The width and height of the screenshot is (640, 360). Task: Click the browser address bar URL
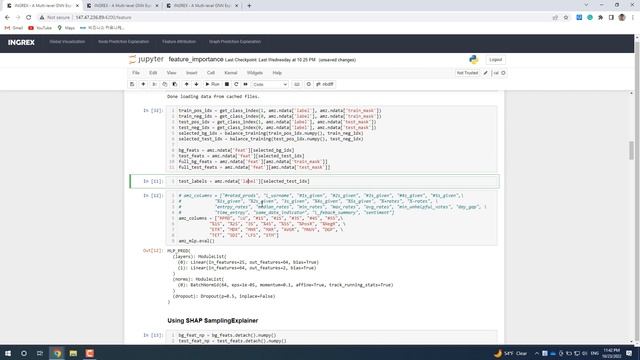coord(104,18)
